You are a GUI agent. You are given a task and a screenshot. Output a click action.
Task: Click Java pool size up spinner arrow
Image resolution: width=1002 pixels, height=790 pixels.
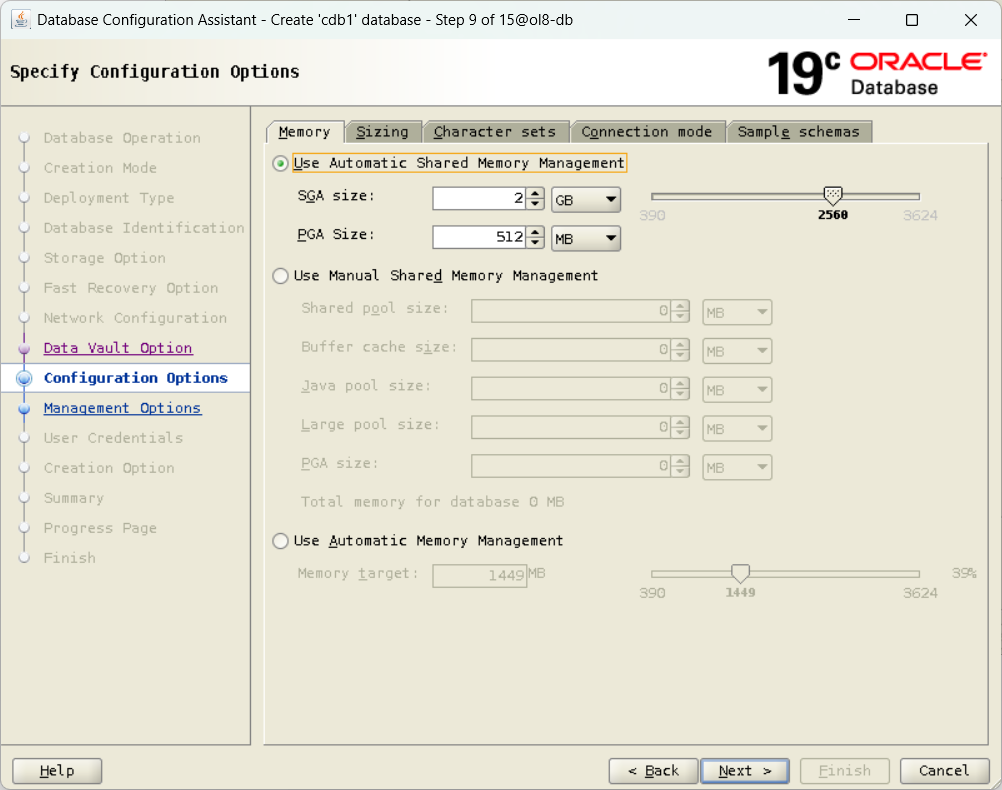click(x=681, y=383)
